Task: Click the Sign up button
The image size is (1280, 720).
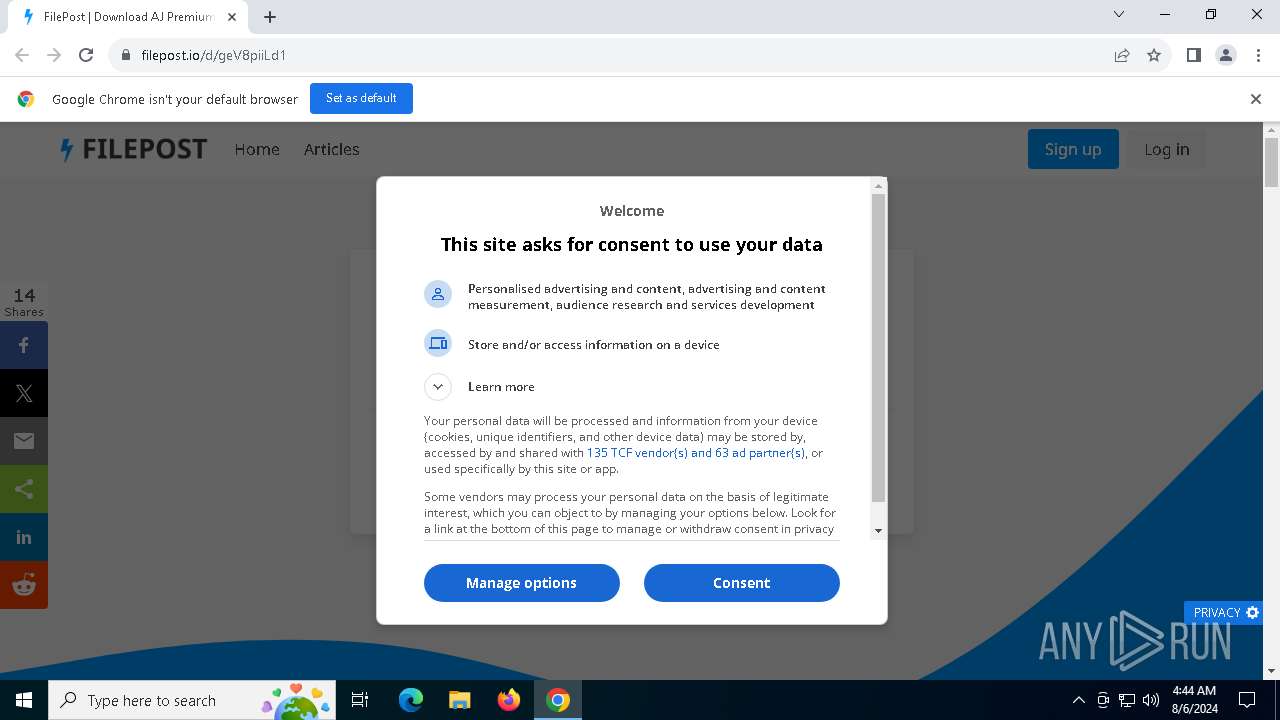Action: tap(1073, 149)
